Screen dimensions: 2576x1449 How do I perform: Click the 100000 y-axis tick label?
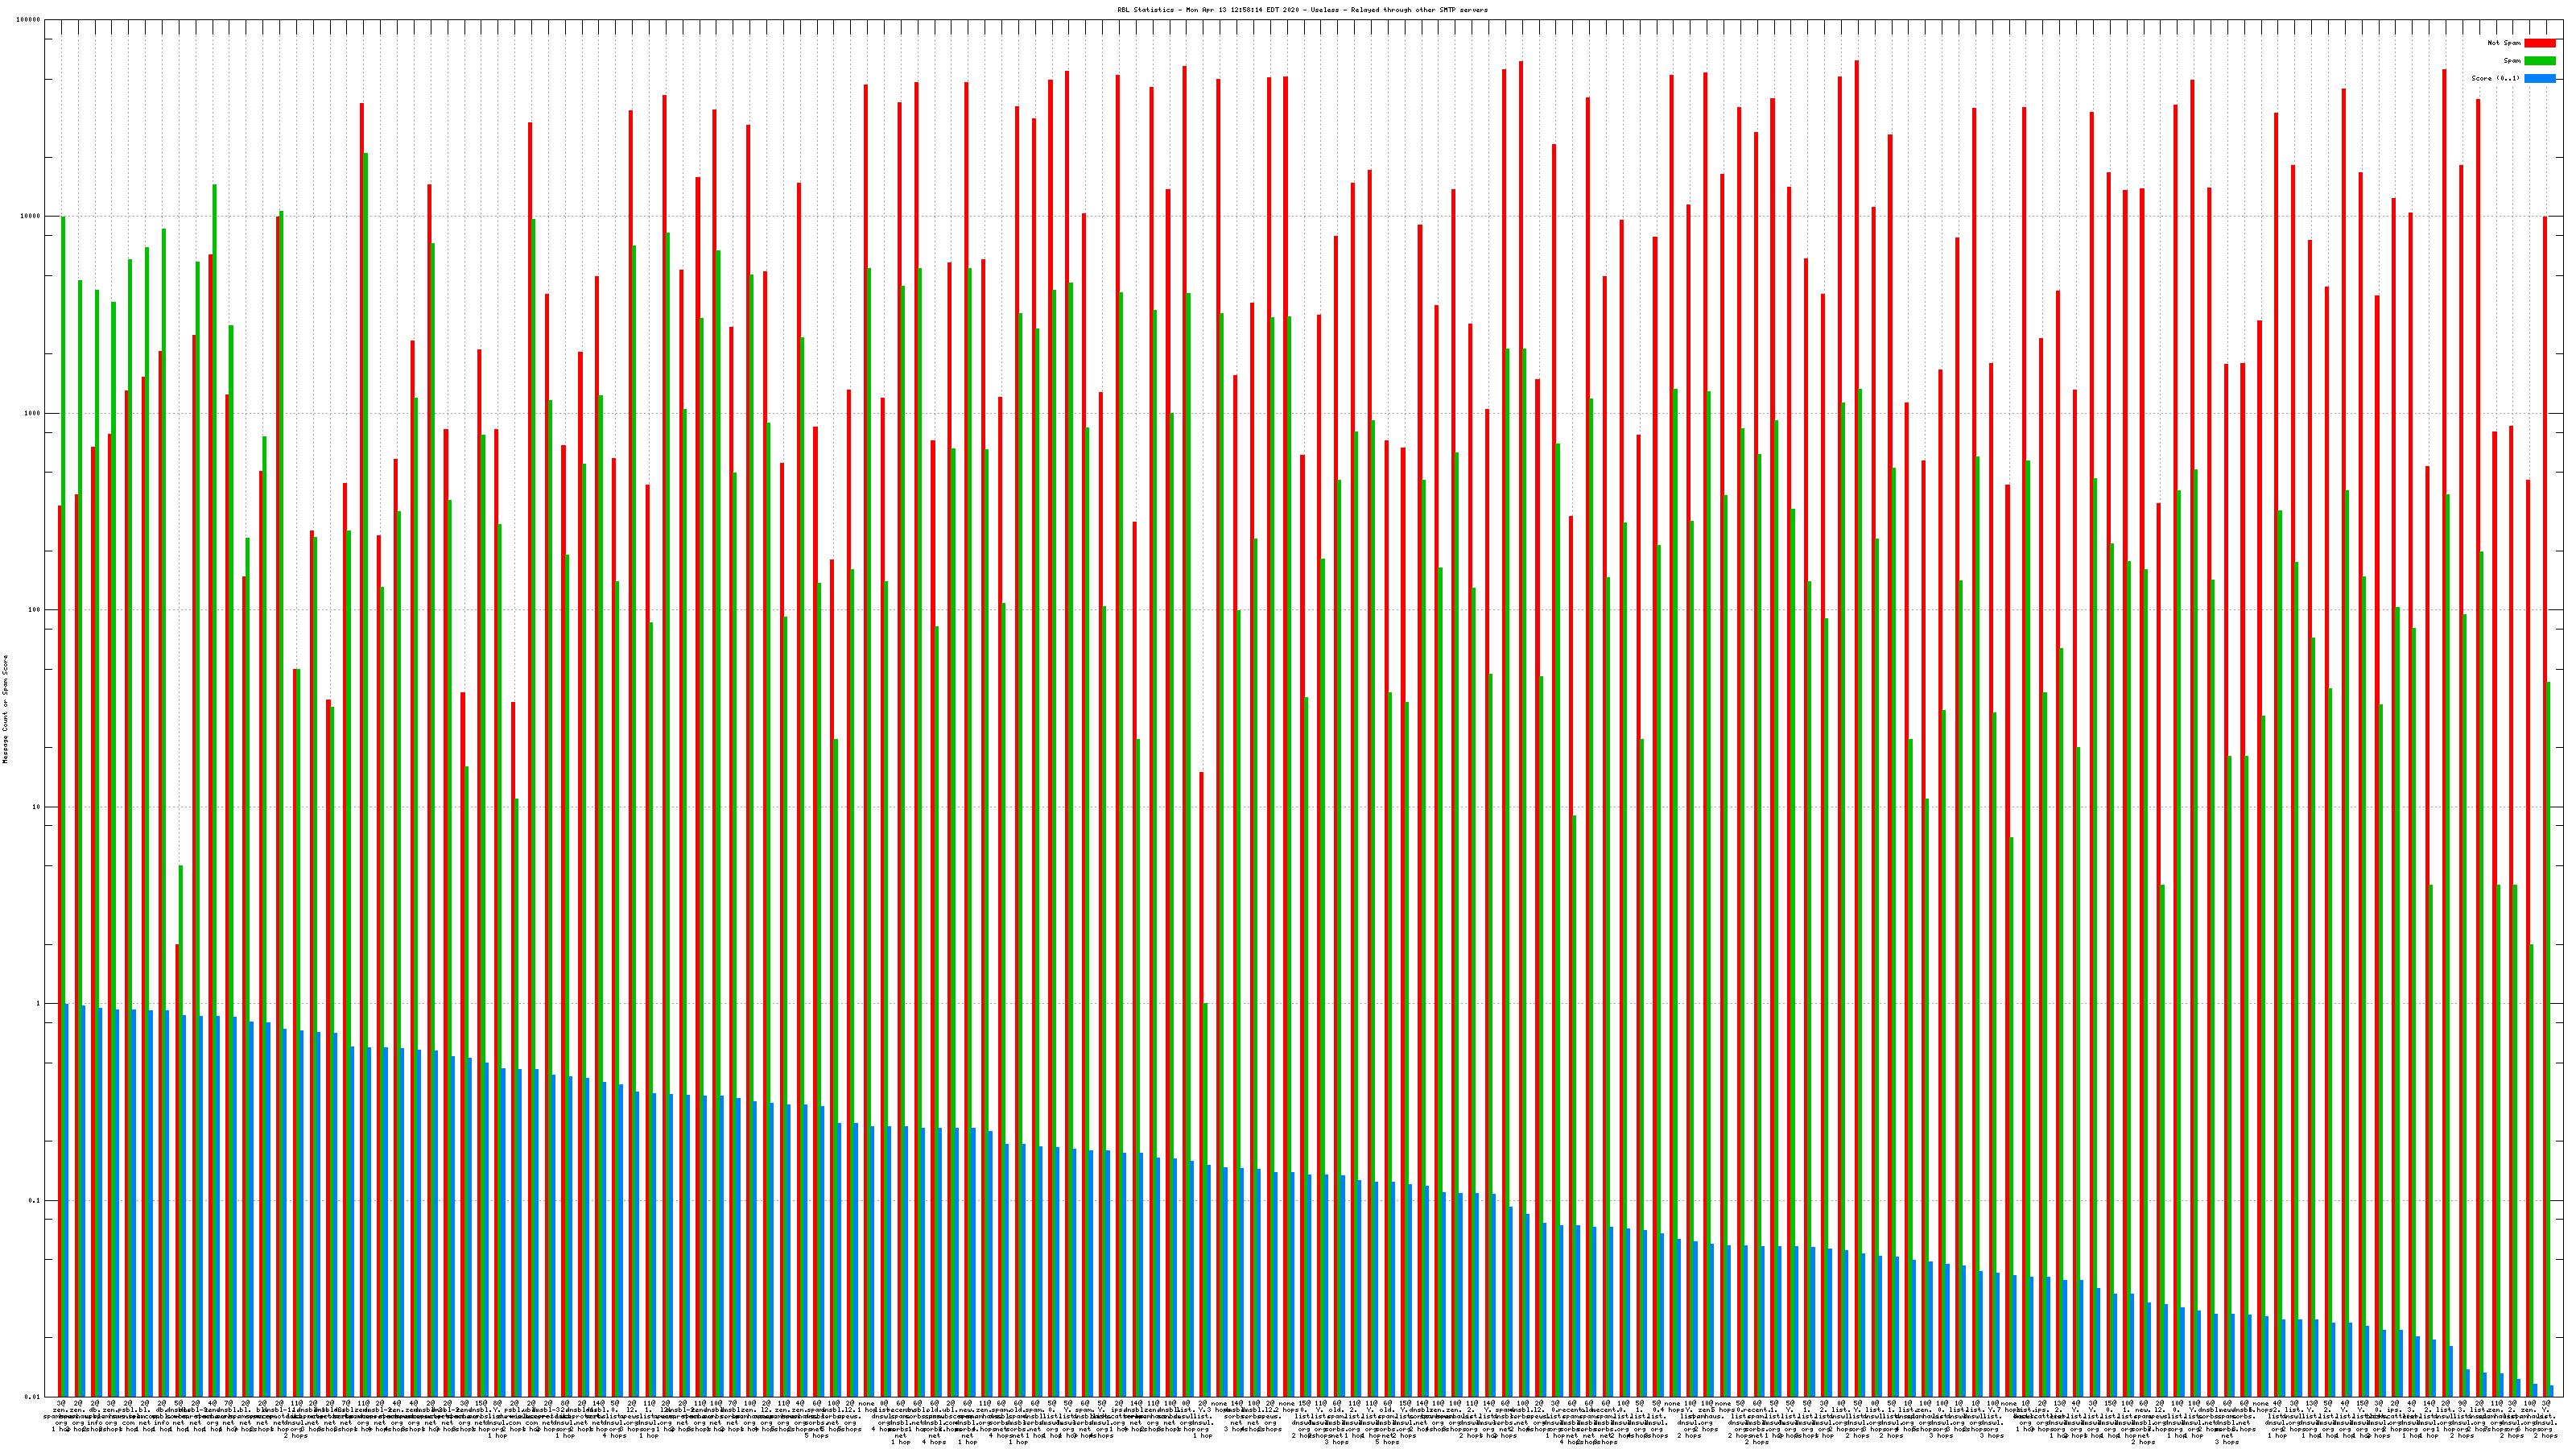(28, 20)
